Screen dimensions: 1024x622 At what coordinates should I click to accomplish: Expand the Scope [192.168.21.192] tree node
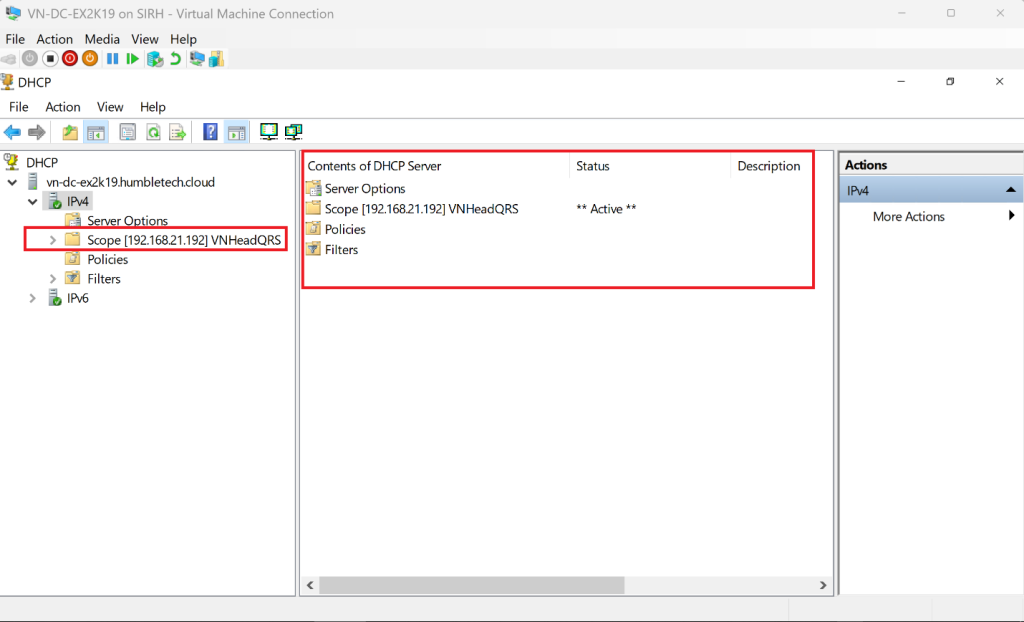tap(53, 240)
